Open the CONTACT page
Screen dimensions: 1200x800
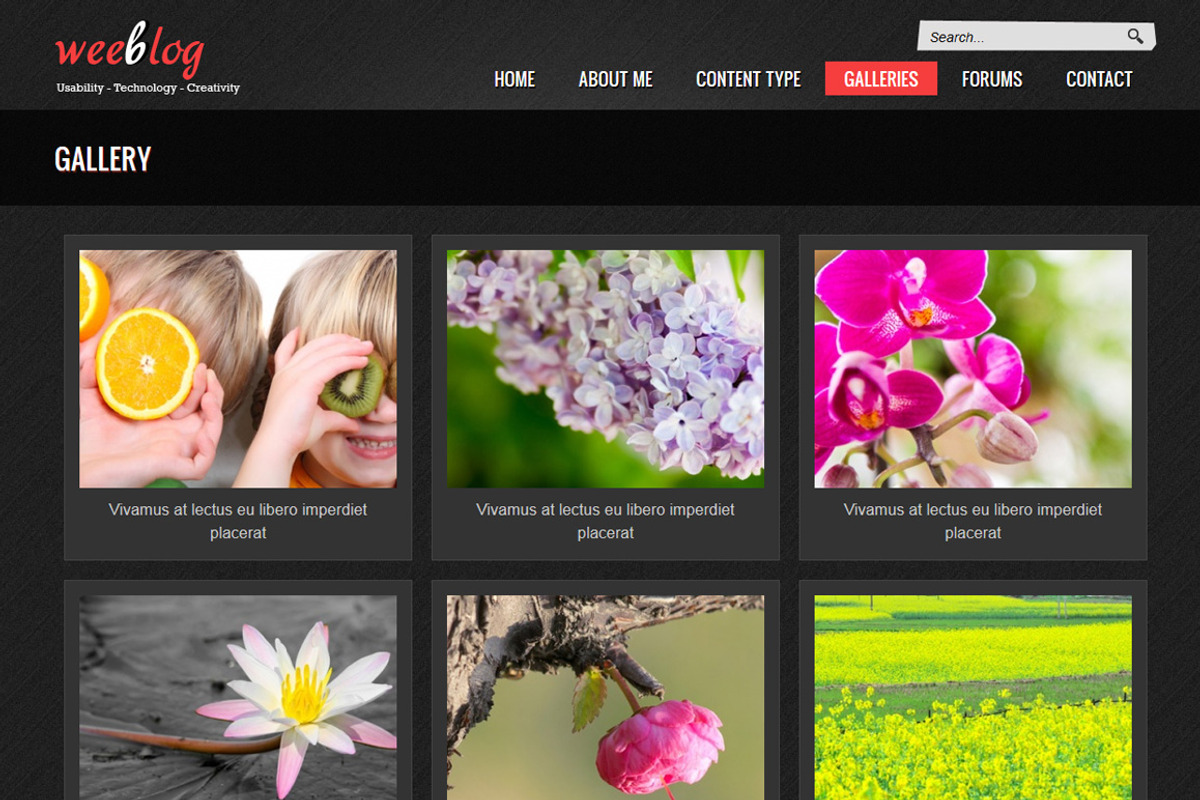(1099, 79)
